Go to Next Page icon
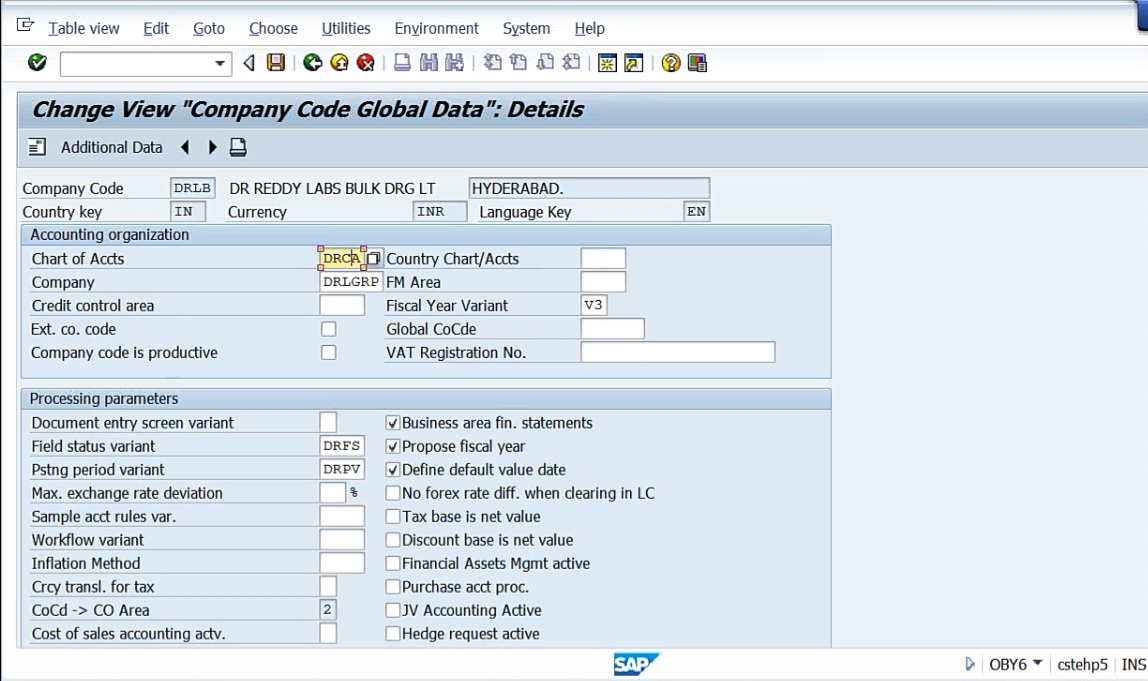Screen dimensions: 1148x681 545,63
